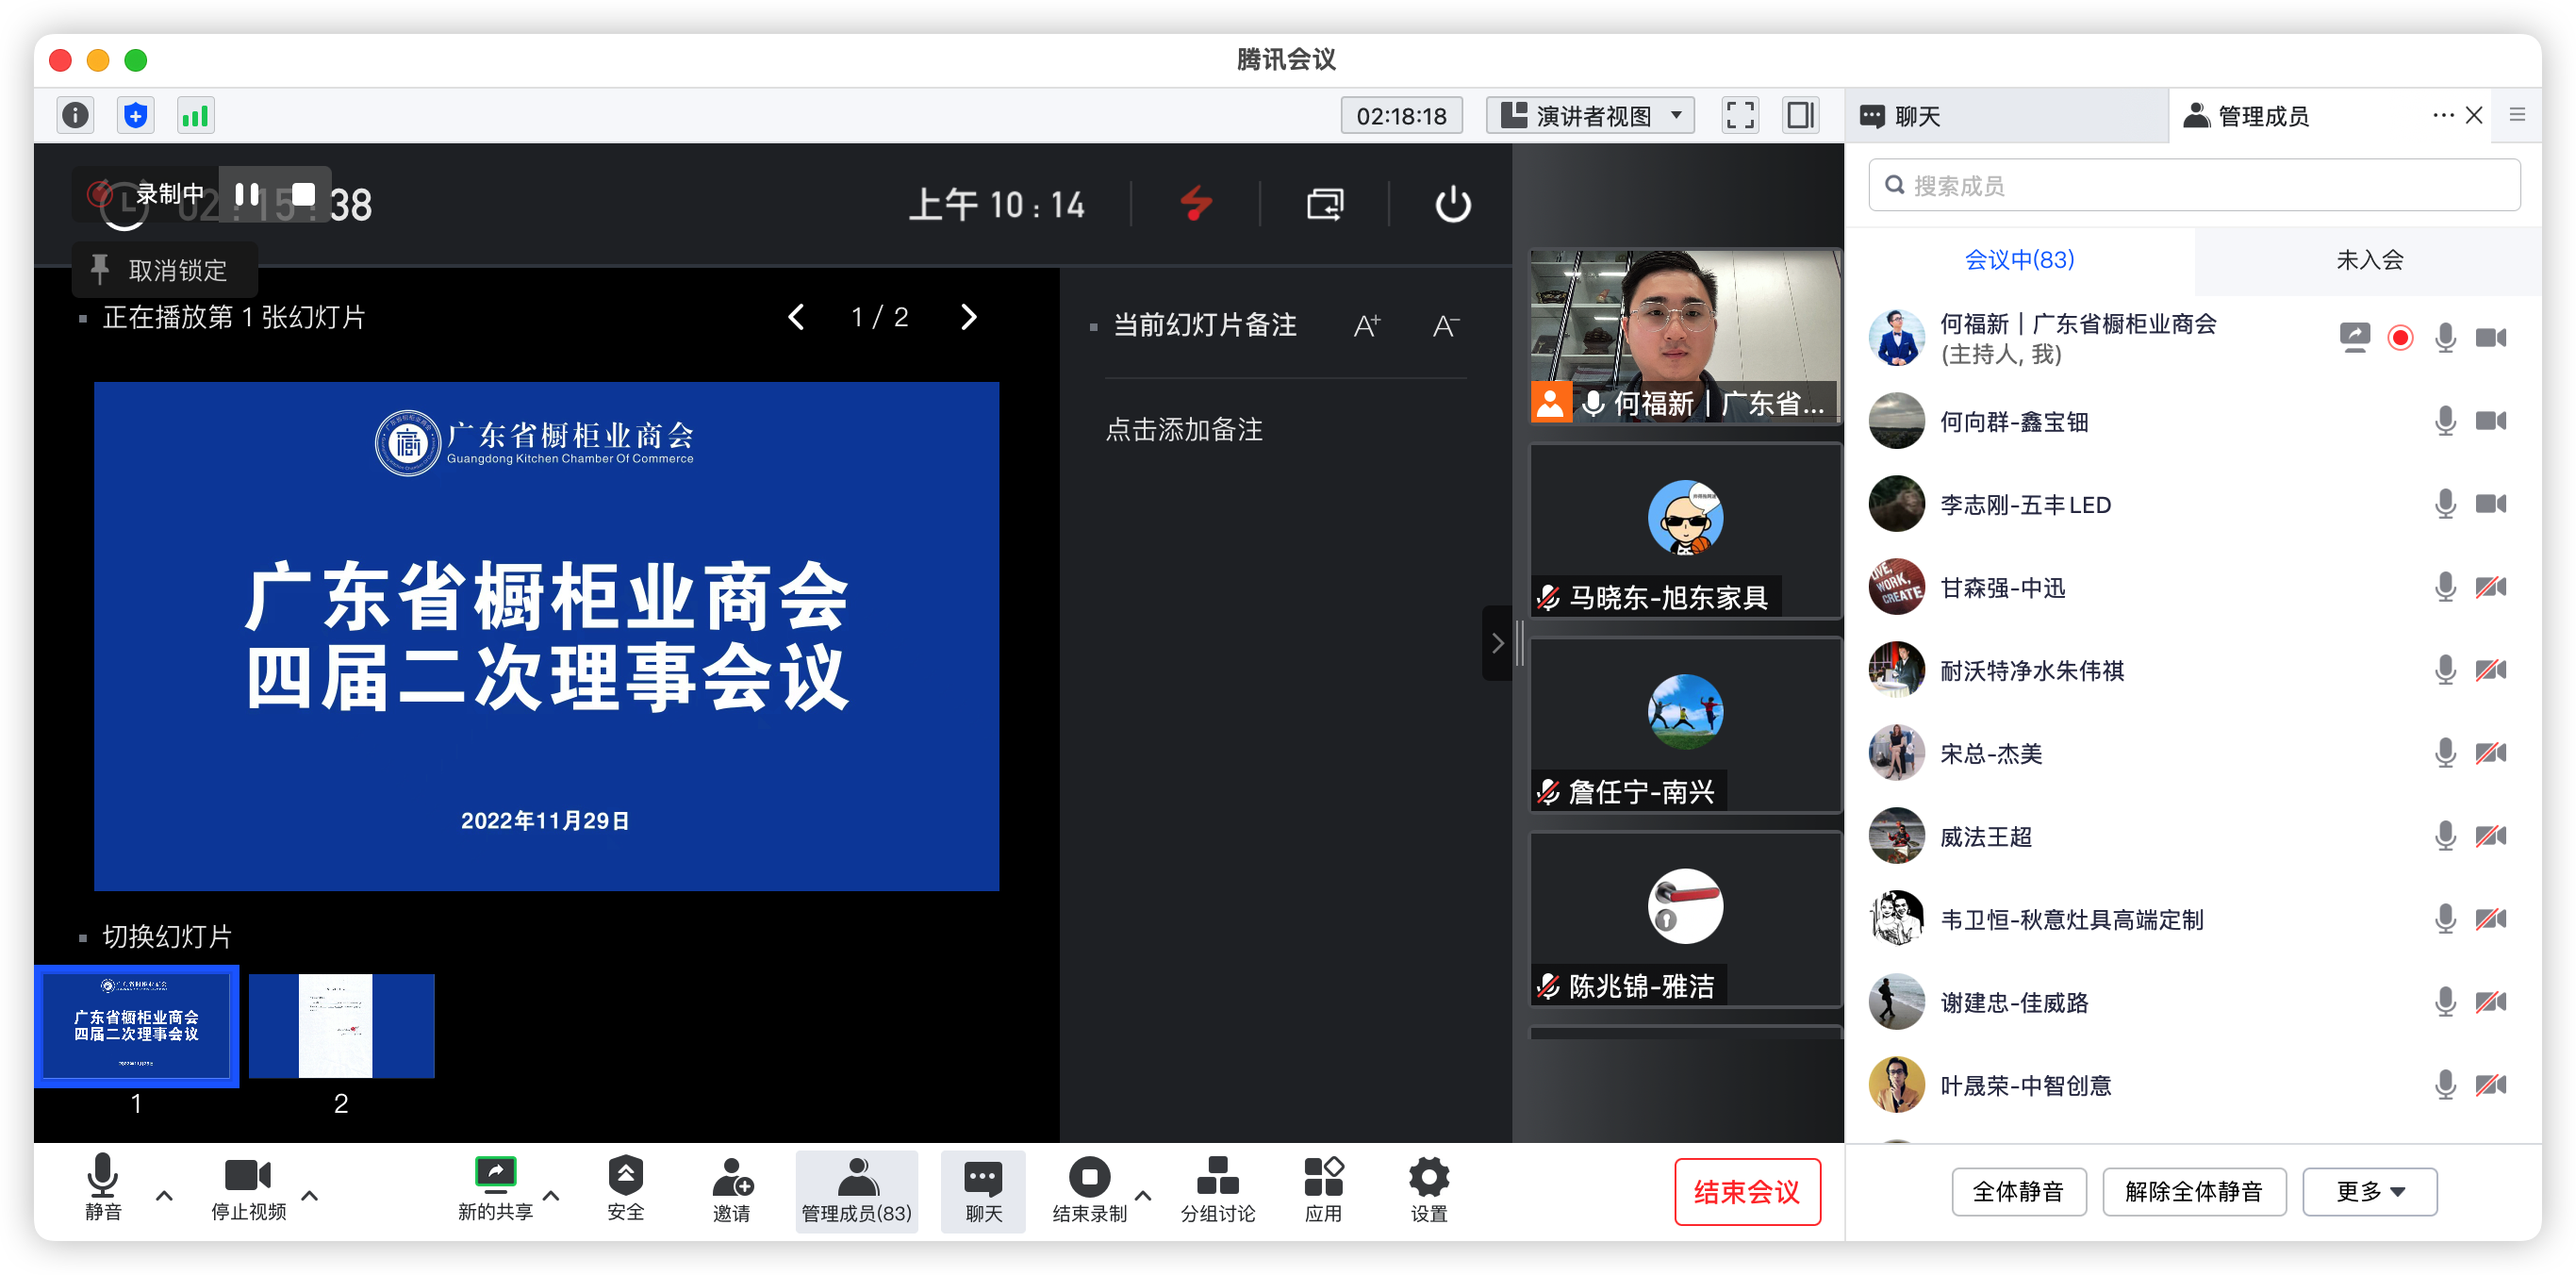Select 会议中(83) tab
The height and width of the screenshot is (1275, 2576).
[2019, 260]
